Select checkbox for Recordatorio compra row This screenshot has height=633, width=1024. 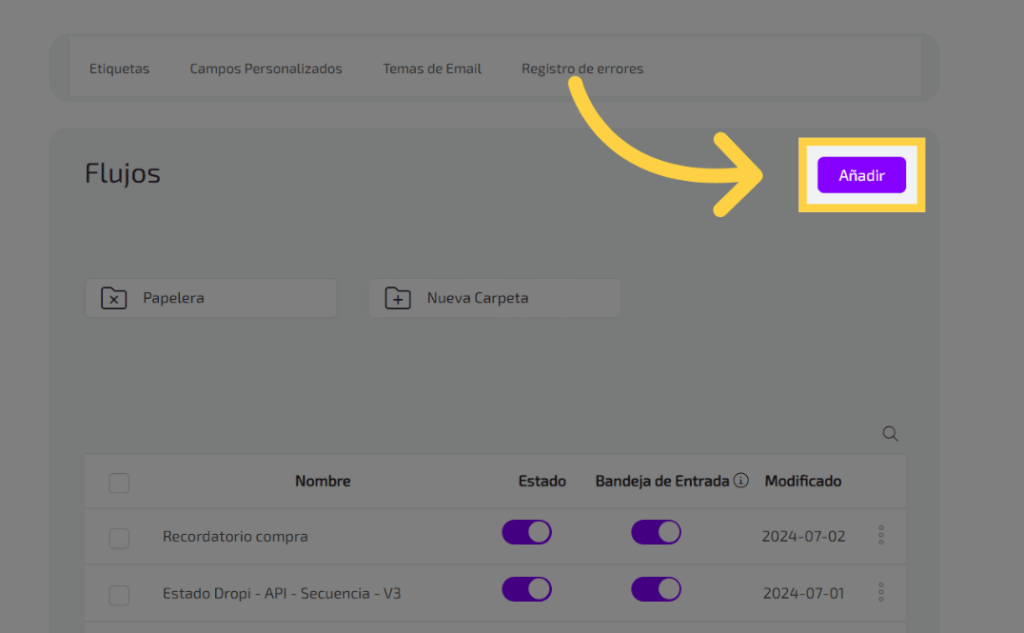(x=119, y=539)
